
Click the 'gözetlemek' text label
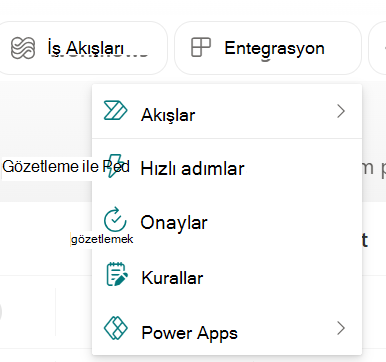102,239
